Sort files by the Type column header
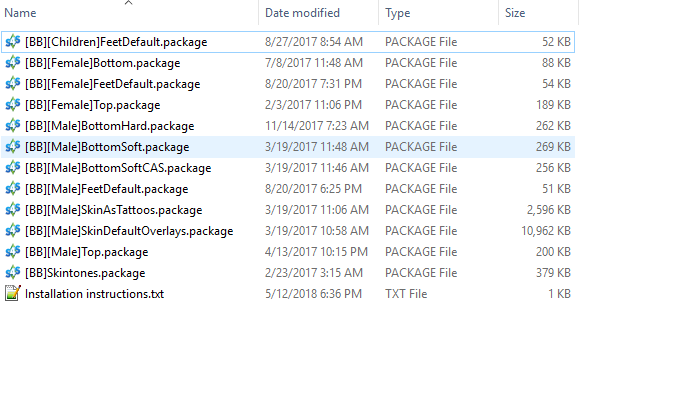 (398, 13)
